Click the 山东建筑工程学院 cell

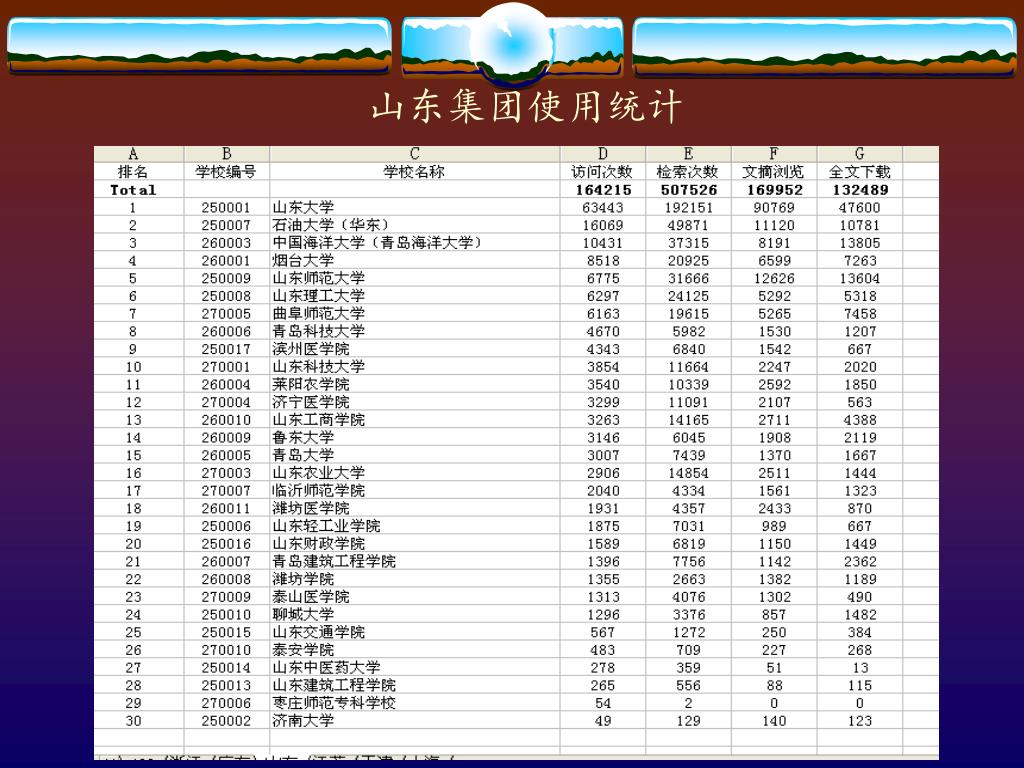415,684
